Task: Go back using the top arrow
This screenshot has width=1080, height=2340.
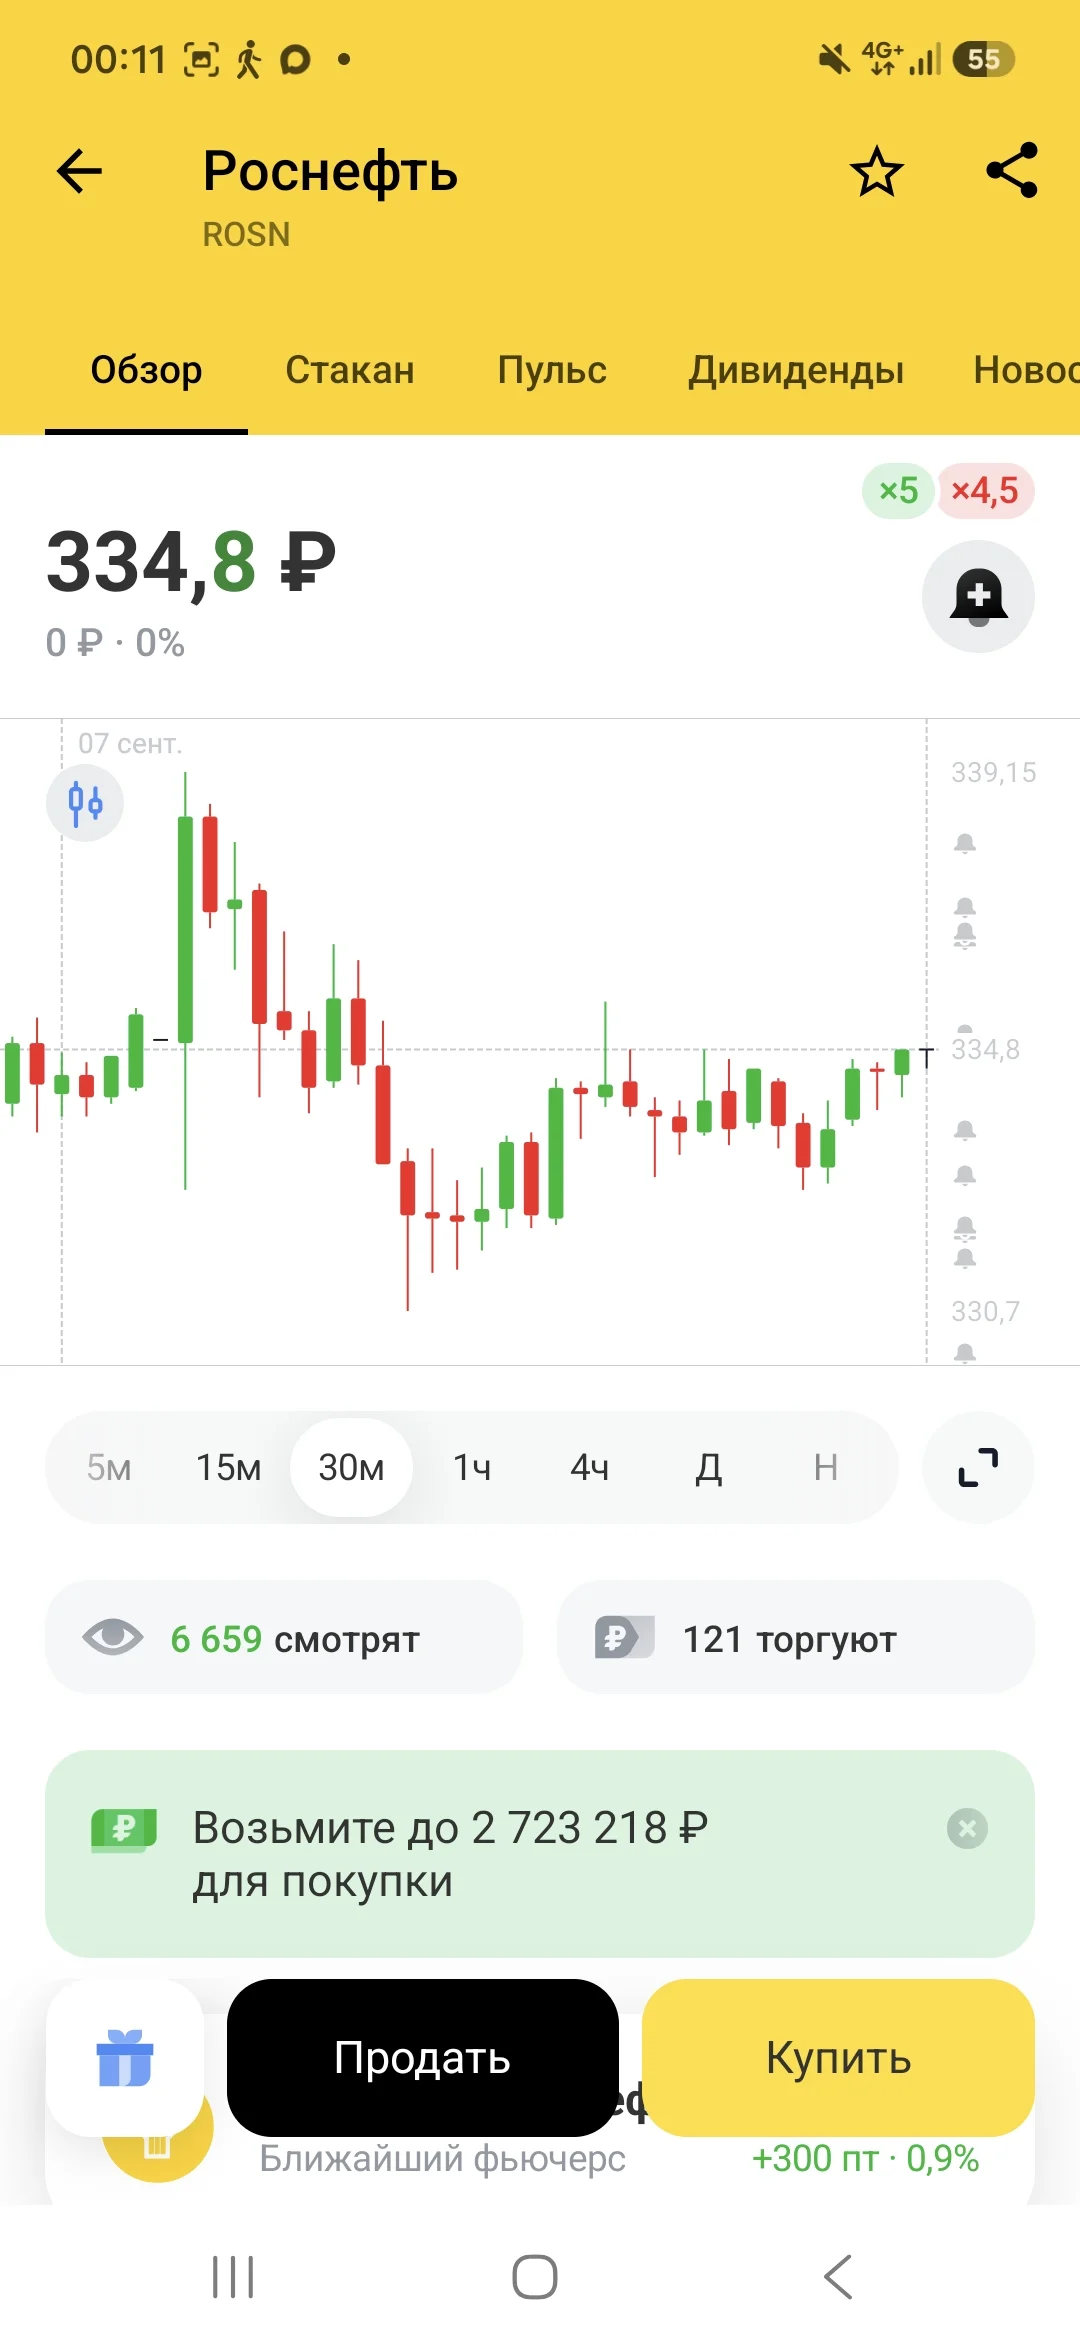Action: (x=80, y=171)
